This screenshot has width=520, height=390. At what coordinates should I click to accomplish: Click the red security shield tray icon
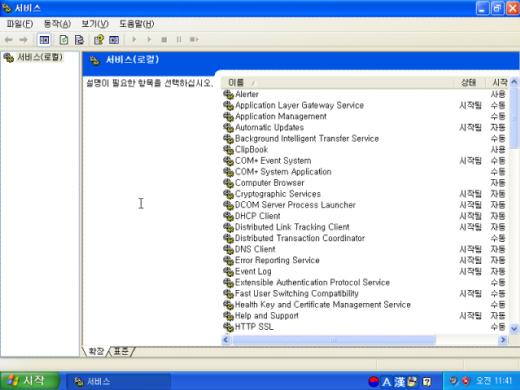click(x=466, y=381)
